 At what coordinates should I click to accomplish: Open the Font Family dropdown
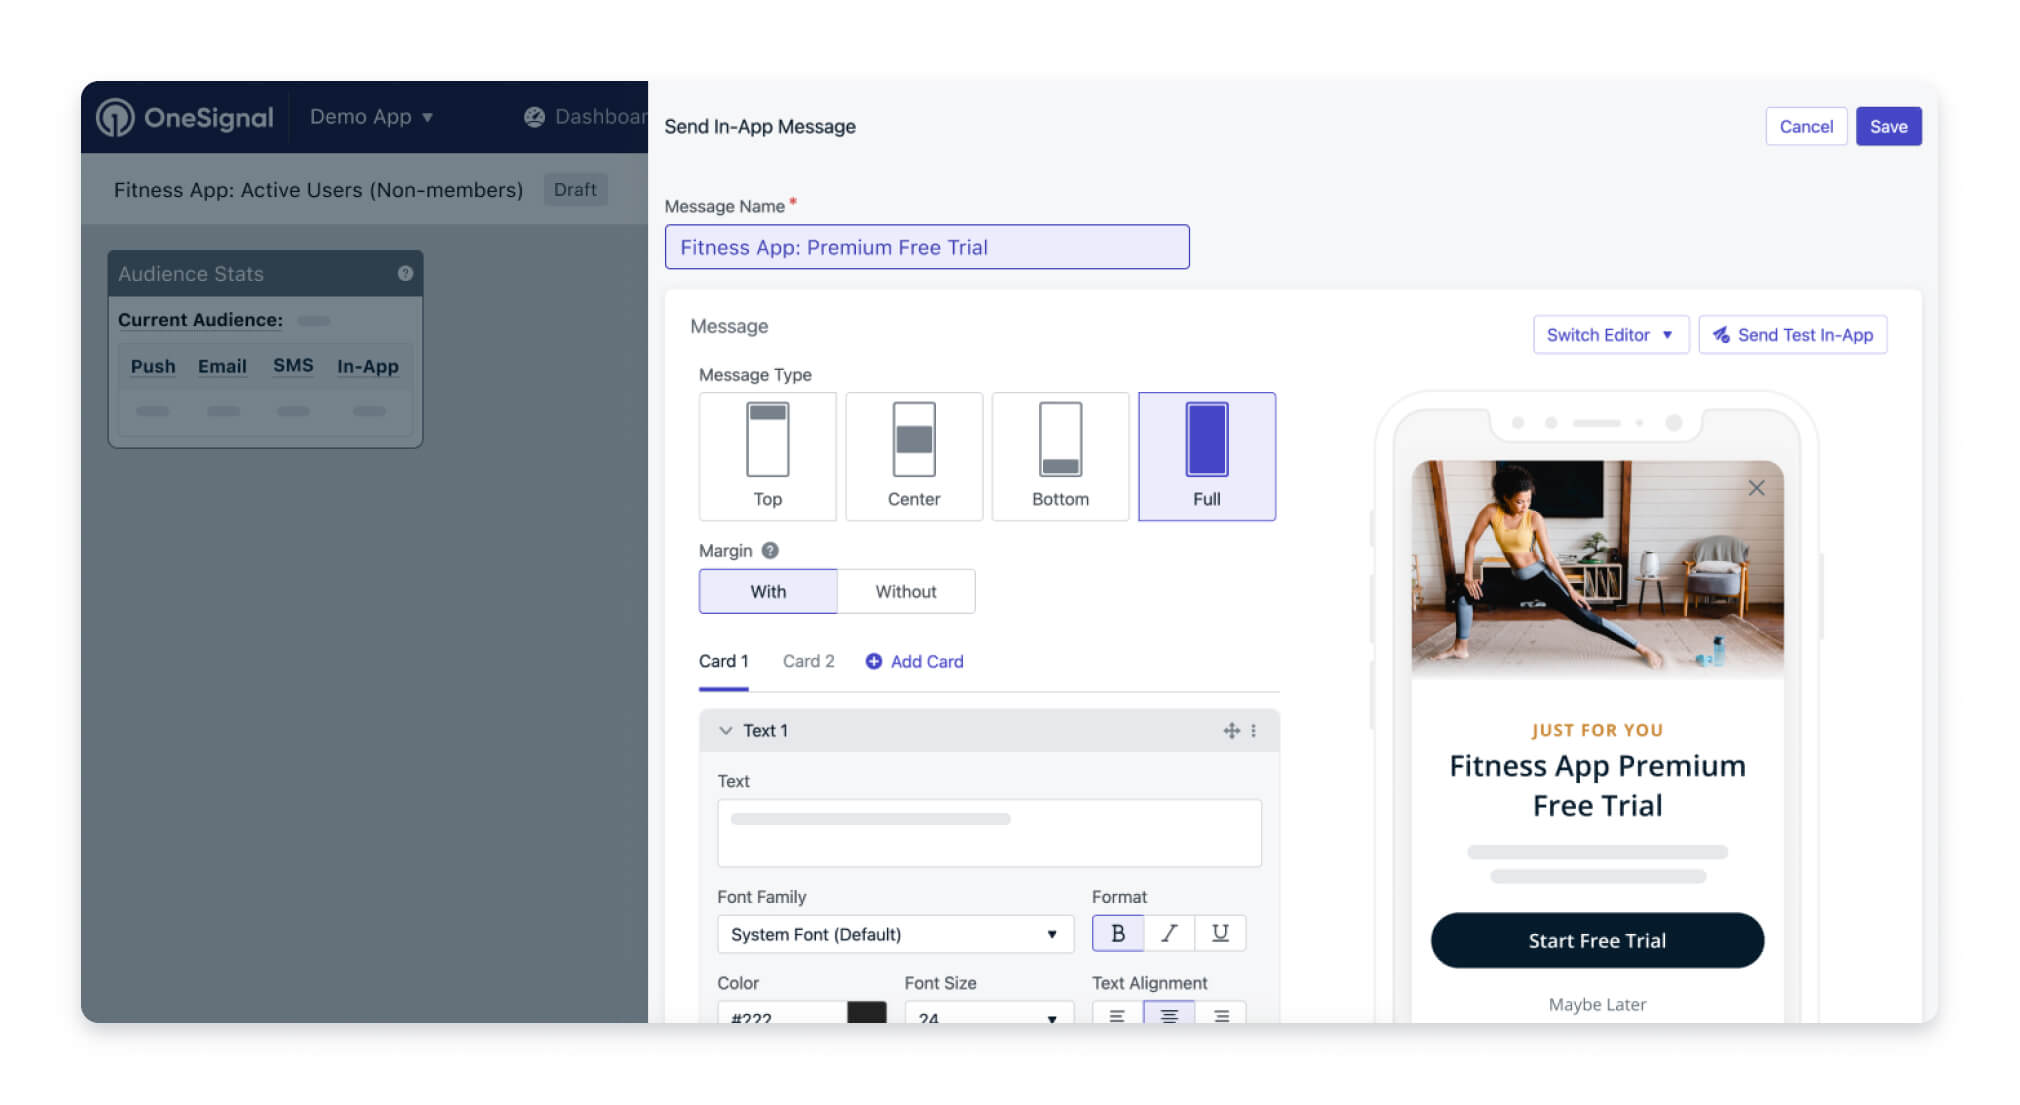895,934
